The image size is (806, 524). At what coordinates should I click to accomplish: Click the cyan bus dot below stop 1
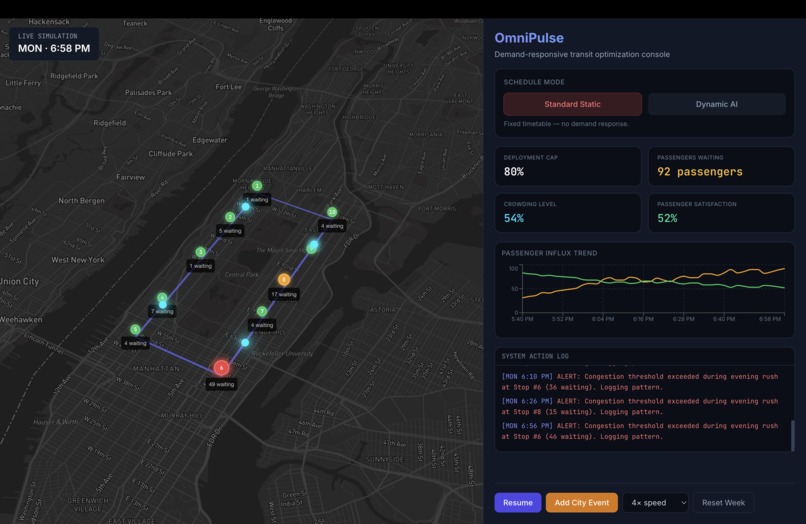[x=246, y=207]
